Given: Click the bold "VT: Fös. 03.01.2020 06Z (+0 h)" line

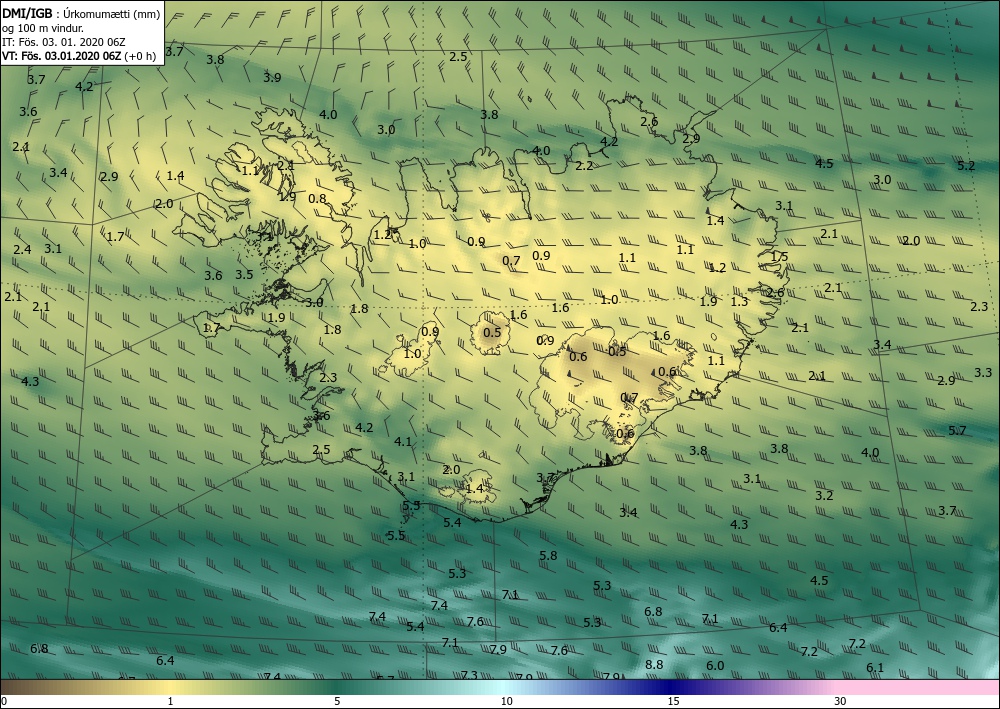Looking at the screenshot, I should pos(78,56).
